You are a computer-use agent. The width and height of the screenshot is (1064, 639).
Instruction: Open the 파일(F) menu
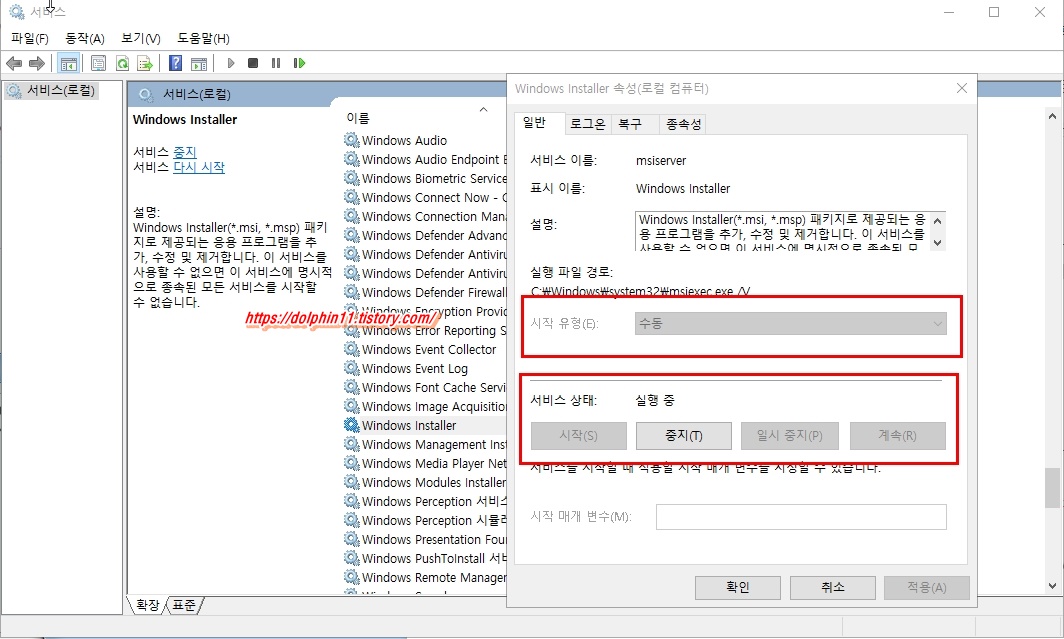[x=30, y=38]
